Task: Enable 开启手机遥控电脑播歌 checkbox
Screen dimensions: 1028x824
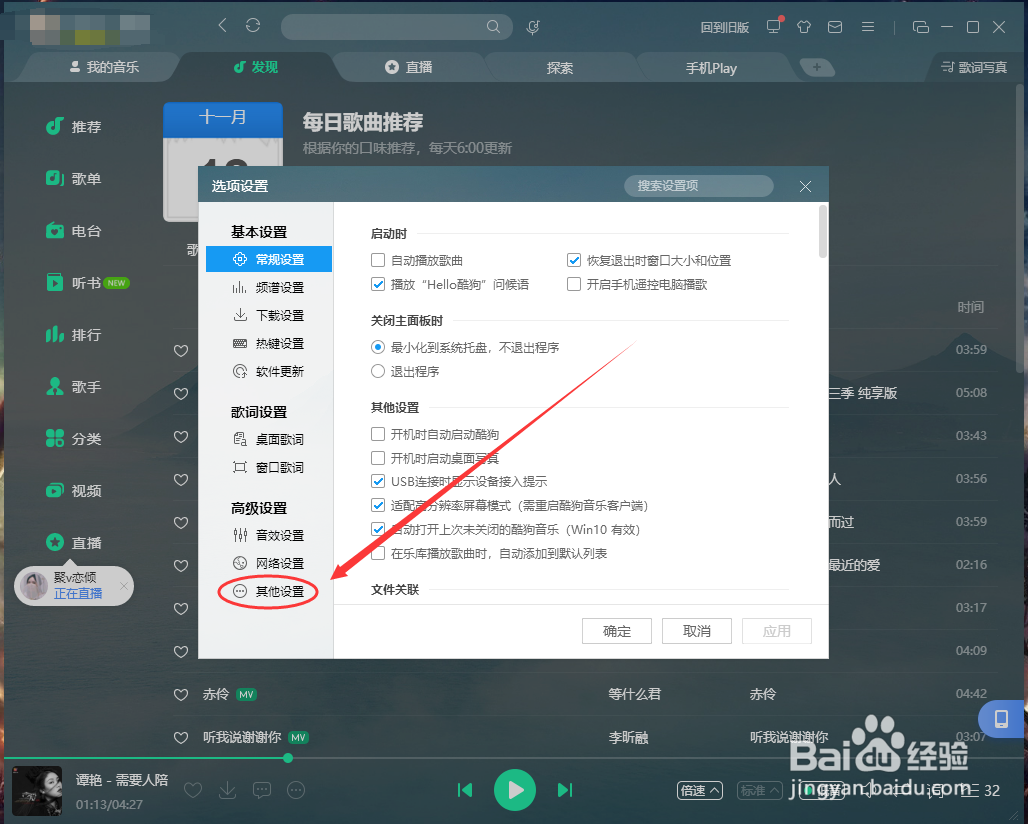Action: coord(574,284)
